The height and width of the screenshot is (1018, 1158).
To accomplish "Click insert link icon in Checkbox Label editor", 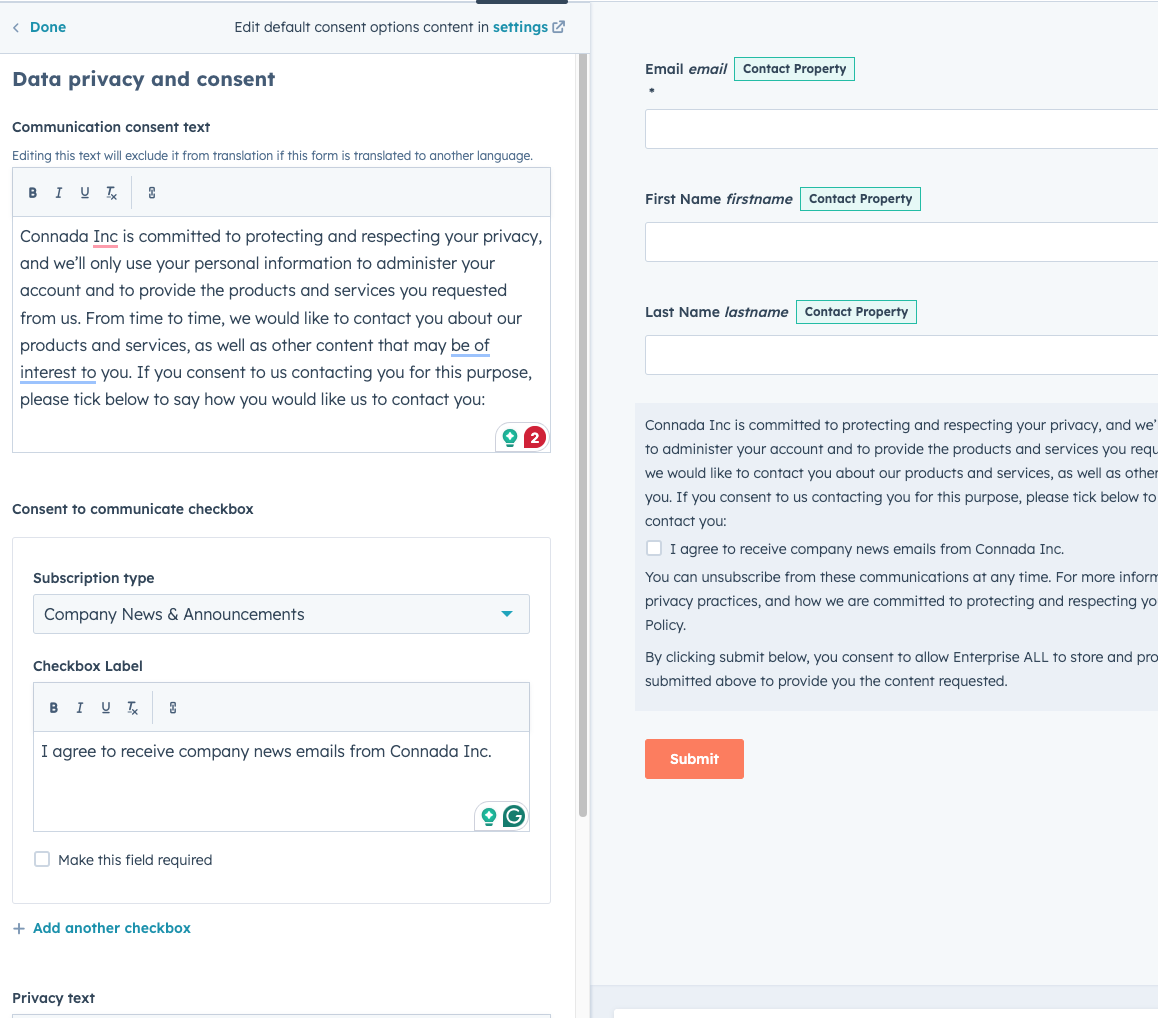I will point(173,708).
